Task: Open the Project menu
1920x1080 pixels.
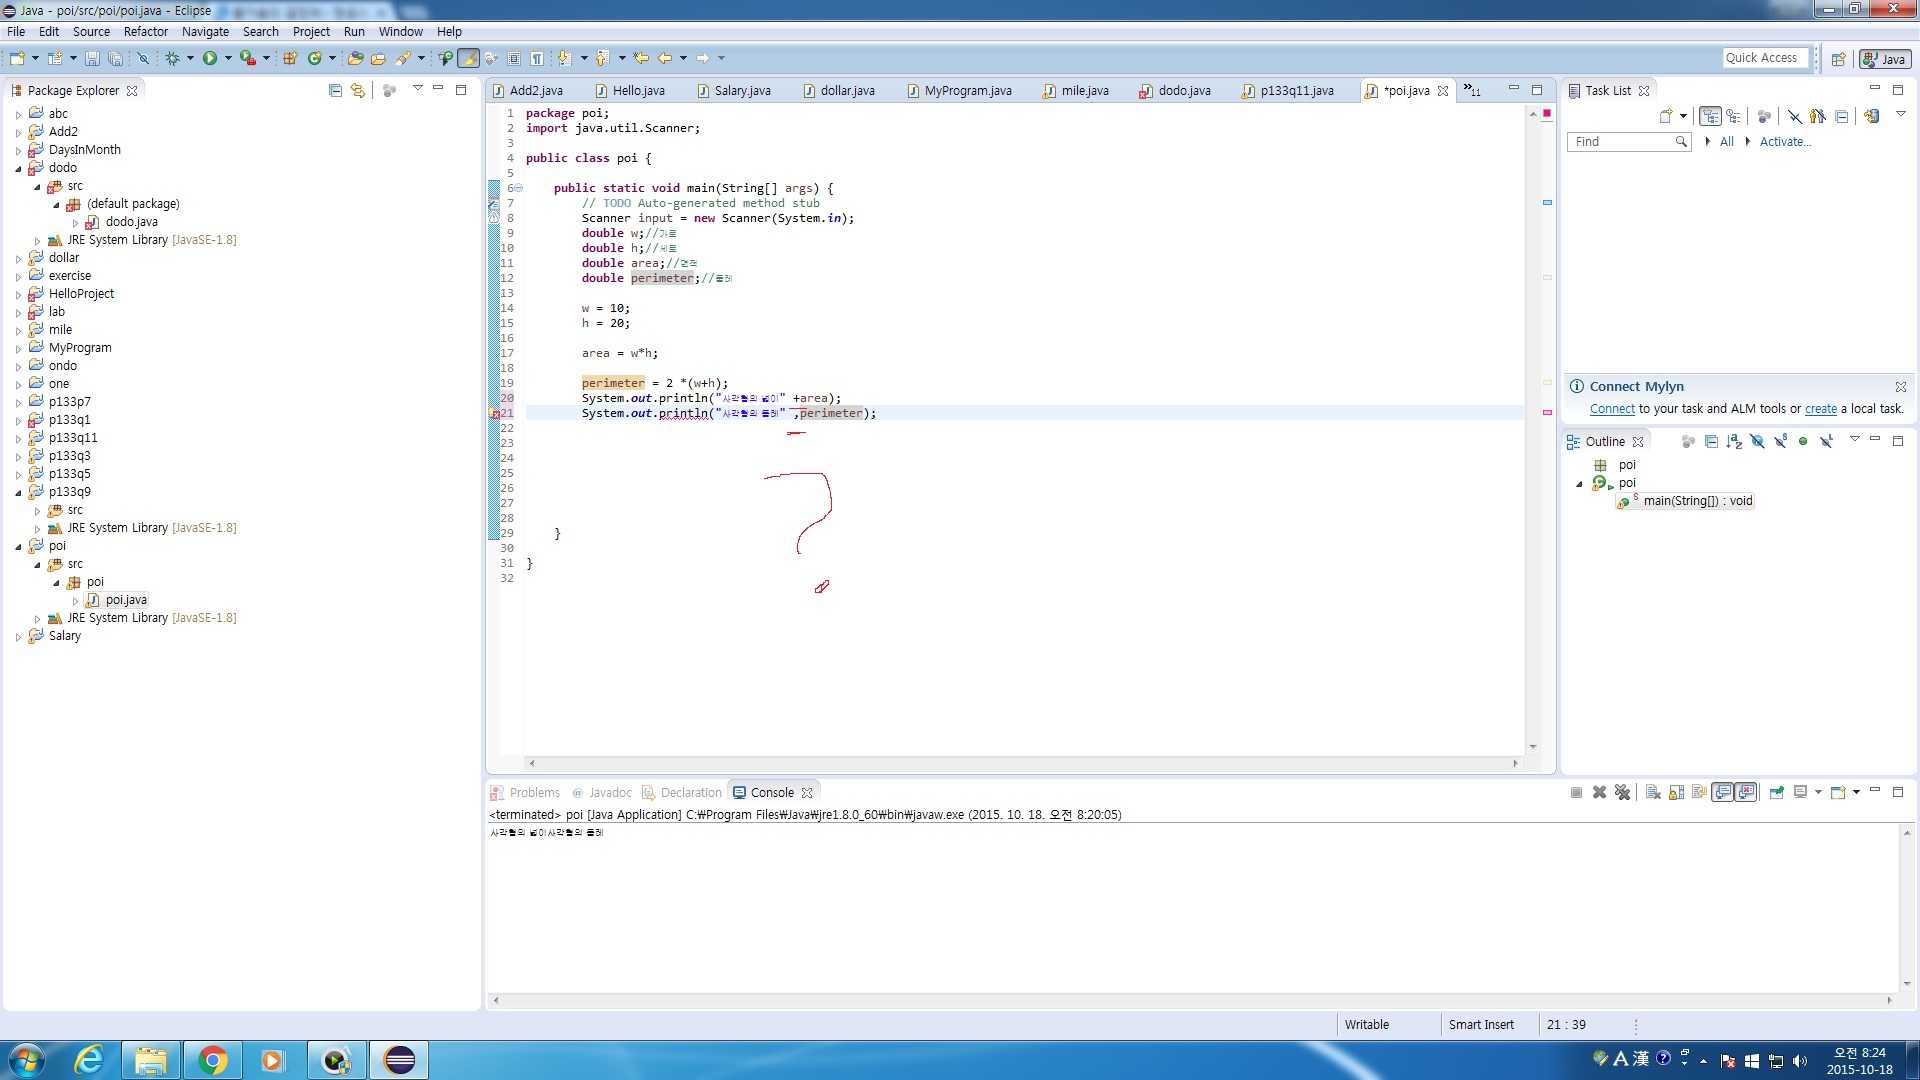Action: point(311,31)
